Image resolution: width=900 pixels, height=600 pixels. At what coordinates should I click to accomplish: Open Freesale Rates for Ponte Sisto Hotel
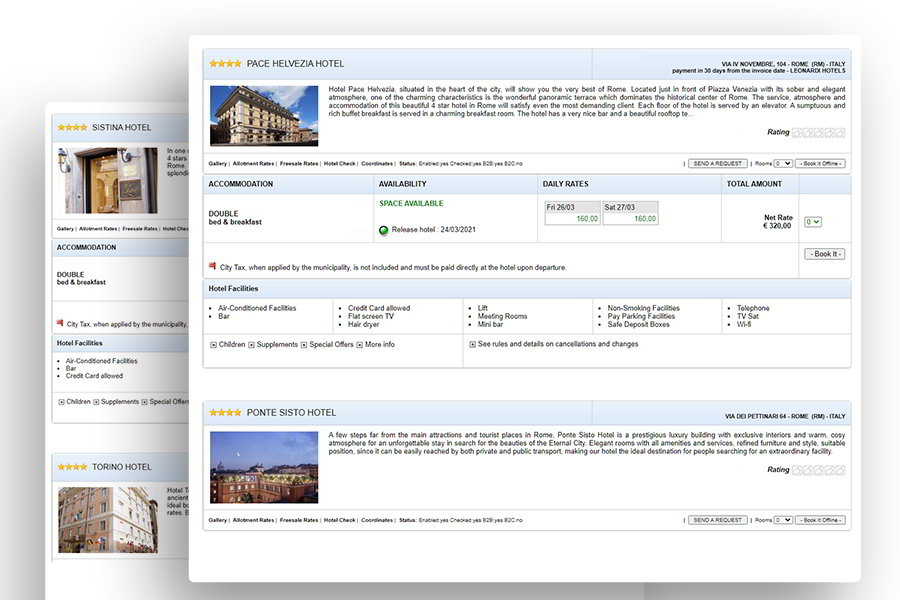pyautogui.click(x=298, y=520)
